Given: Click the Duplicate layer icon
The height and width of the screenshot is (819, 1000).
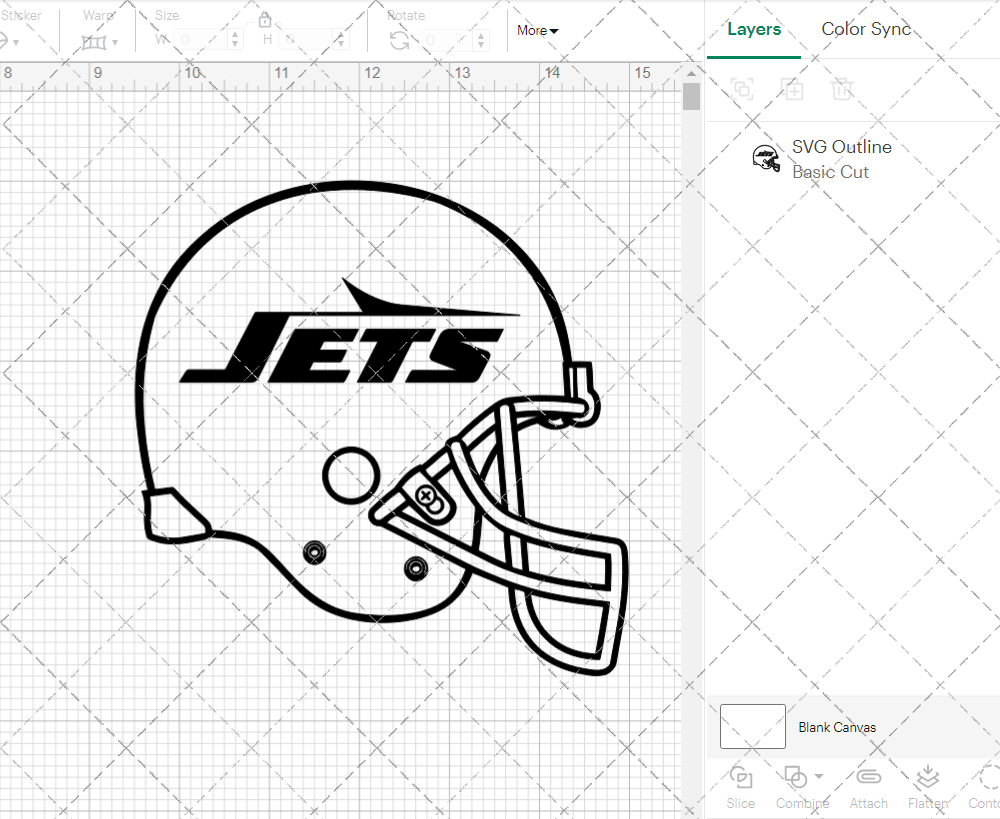Looking at the screenshot, I should [792, 89].
